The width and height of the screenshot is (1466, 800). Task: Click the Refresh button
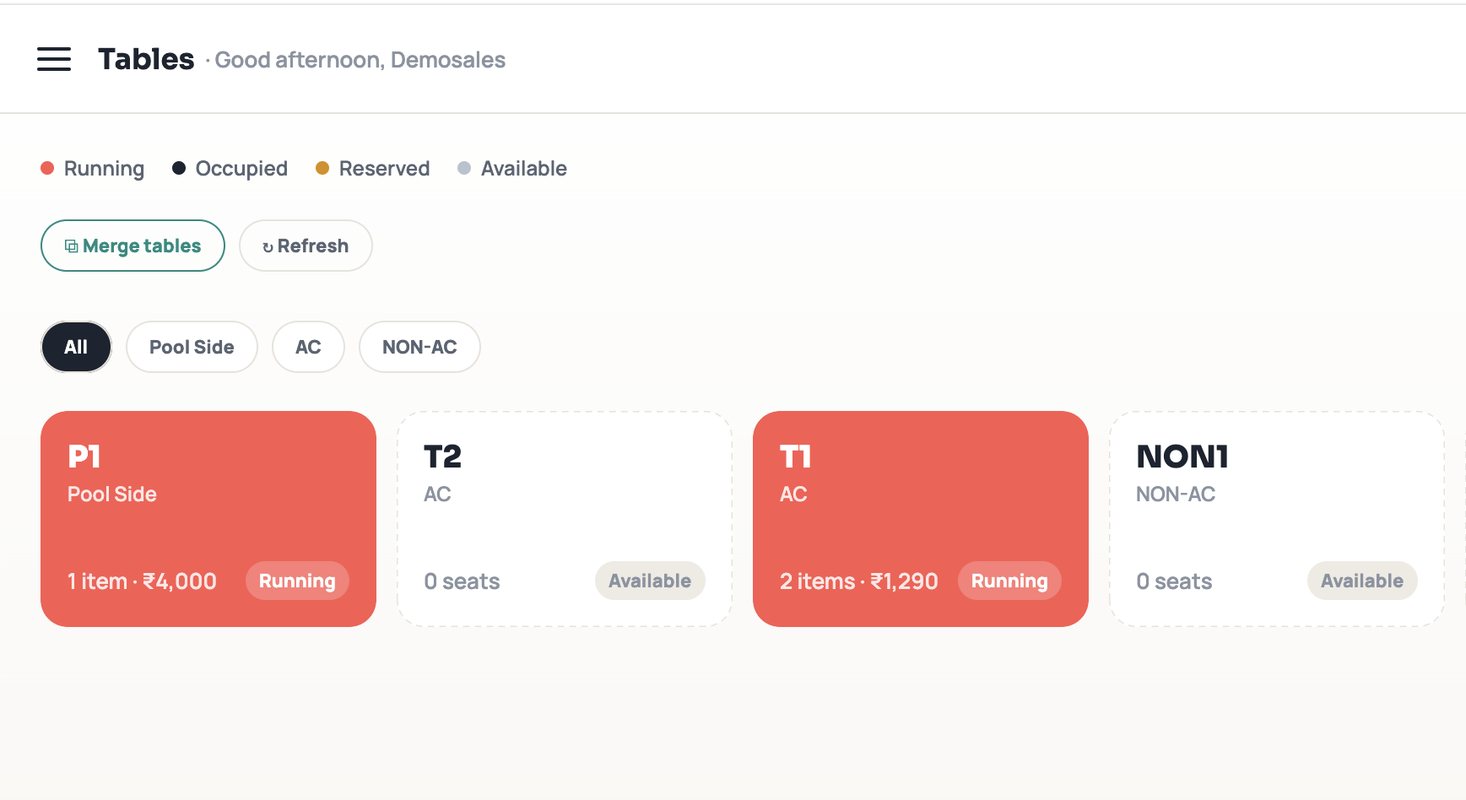(x=306, y=246)
